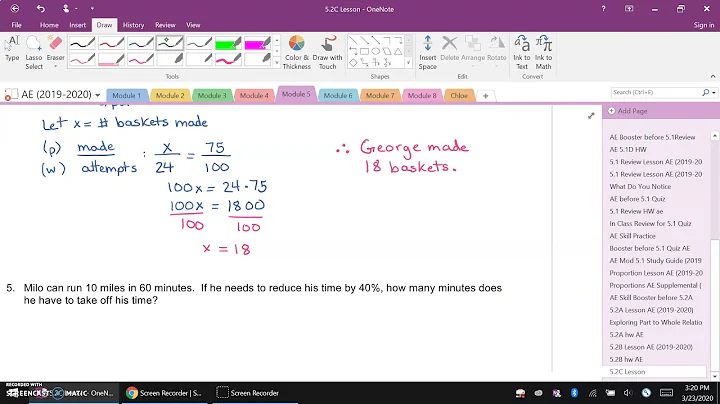Select the diamond shape
The height and width of the screenshot is (404, 720).
click(x=353, y=62)
